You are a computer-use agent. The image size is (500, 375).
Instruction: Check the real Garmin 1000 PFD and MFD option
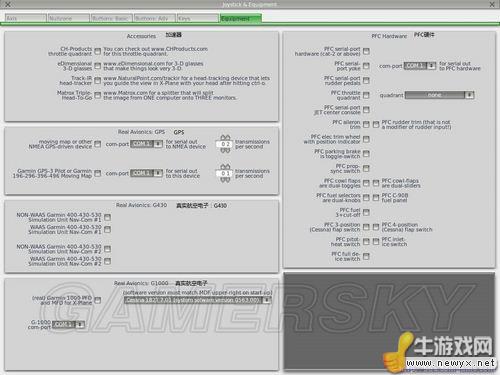(x=97, y=300)
